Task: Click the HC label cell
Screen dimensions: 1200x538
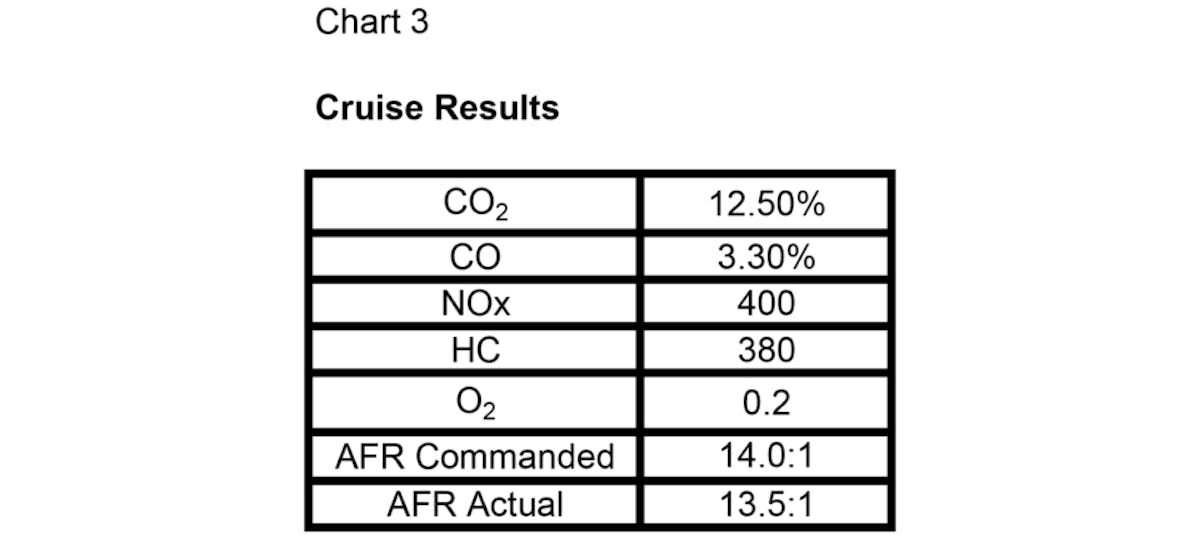Action: (475, 350)
